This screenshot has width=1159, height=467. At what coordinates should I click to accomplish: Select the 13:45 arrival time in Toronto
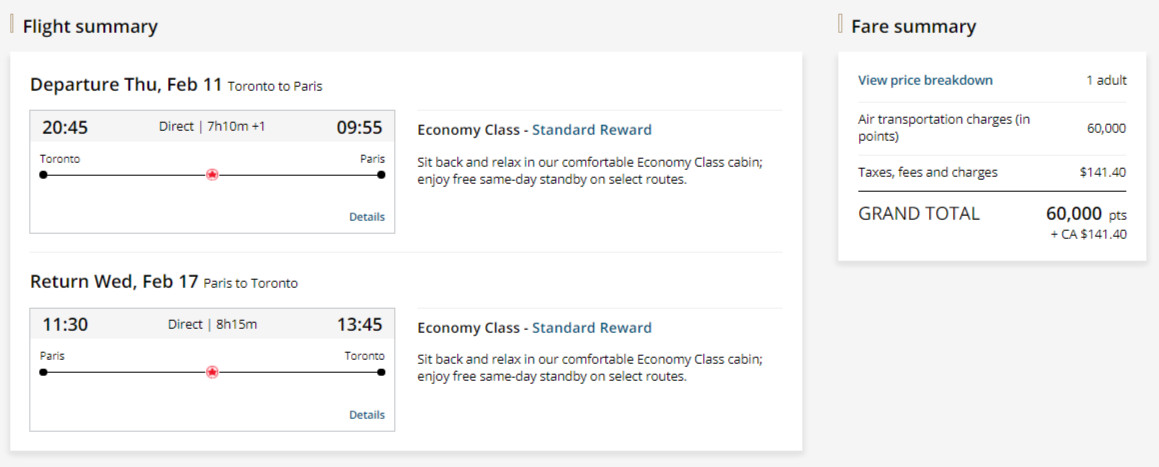(x=359, y=324)
